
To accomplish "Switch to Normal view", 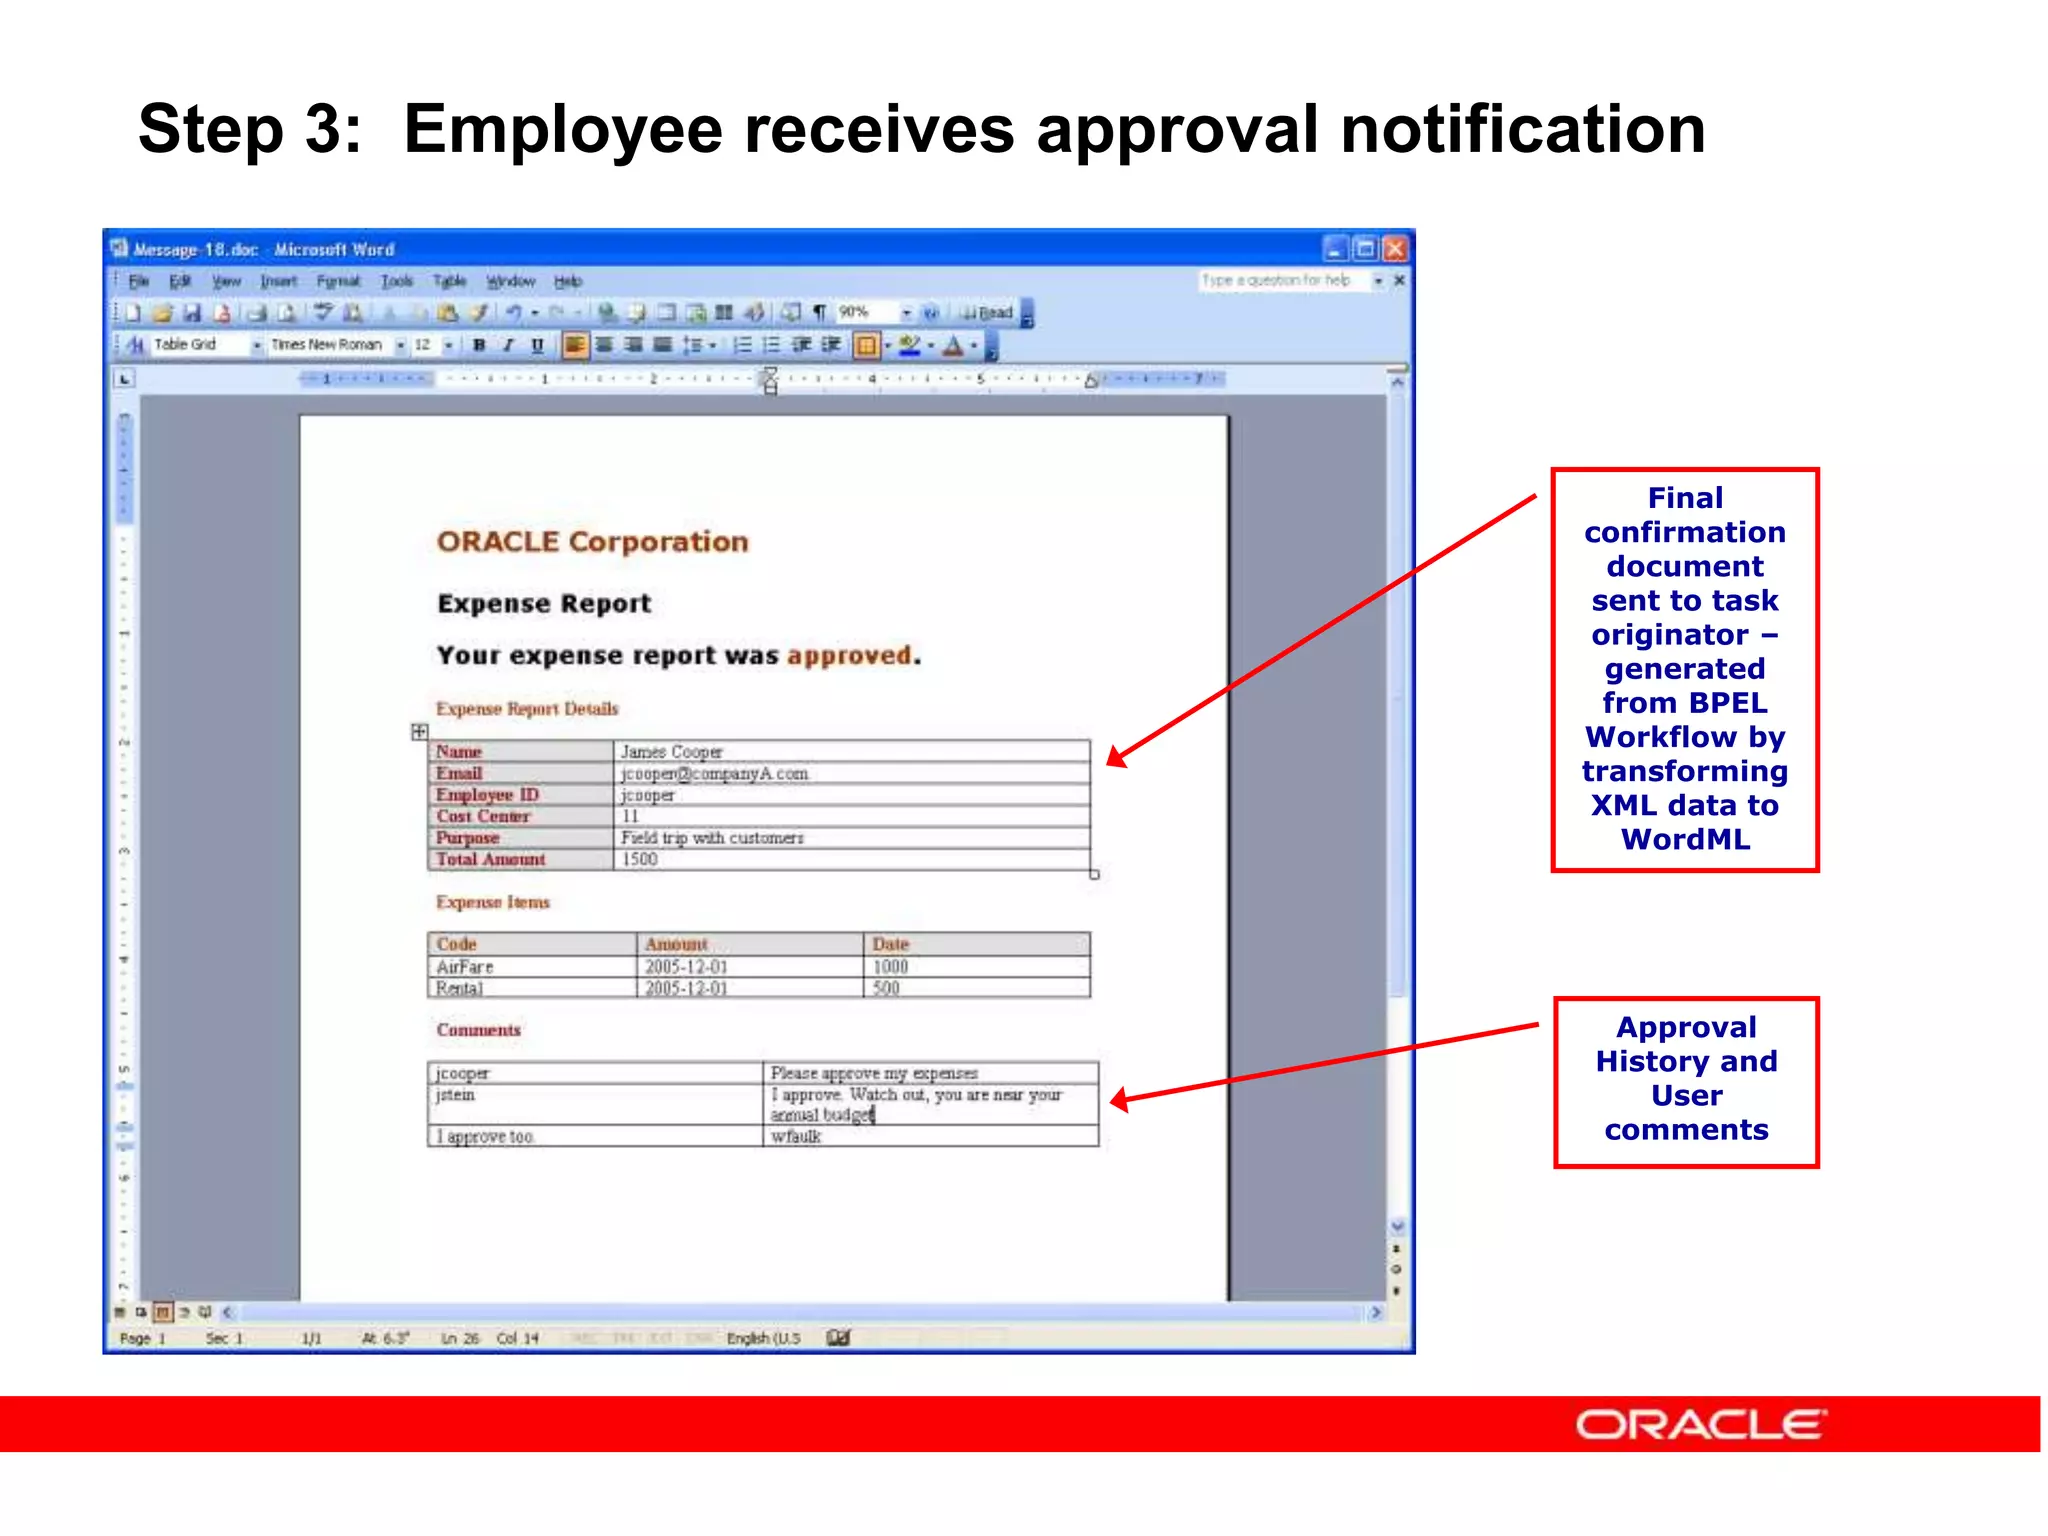I will [120, 1311].
